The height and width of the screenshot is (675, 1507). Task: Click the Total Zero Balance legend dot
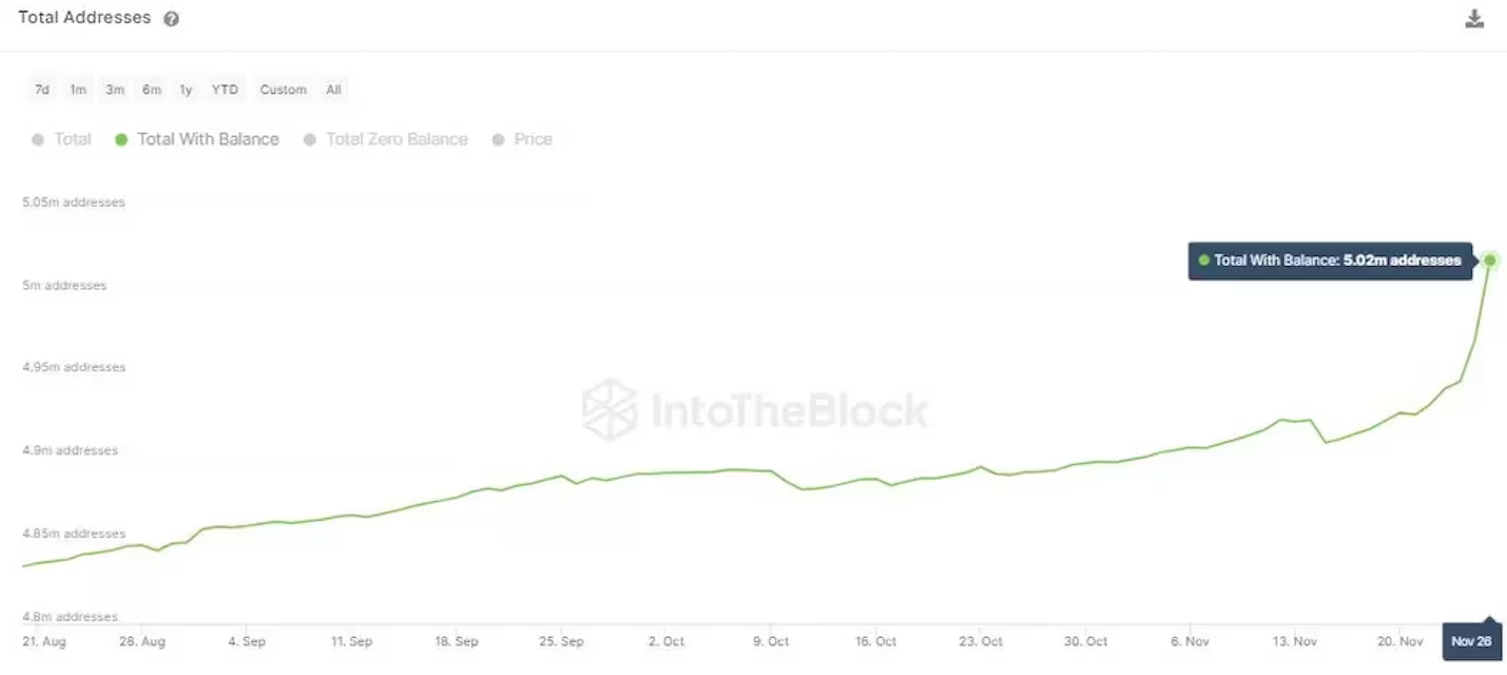pos(310,139)
